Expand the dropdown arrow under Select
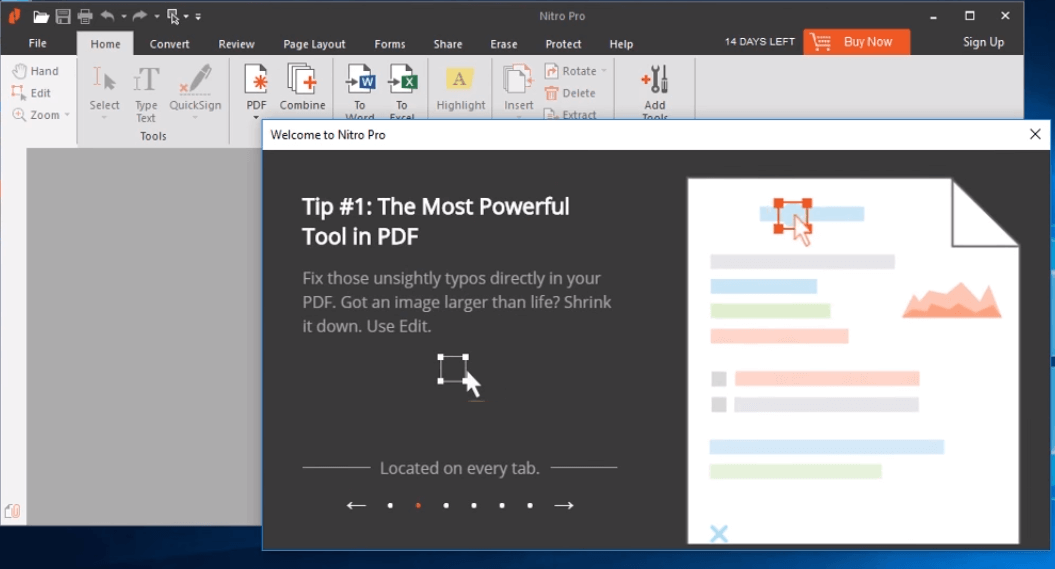 104,118
